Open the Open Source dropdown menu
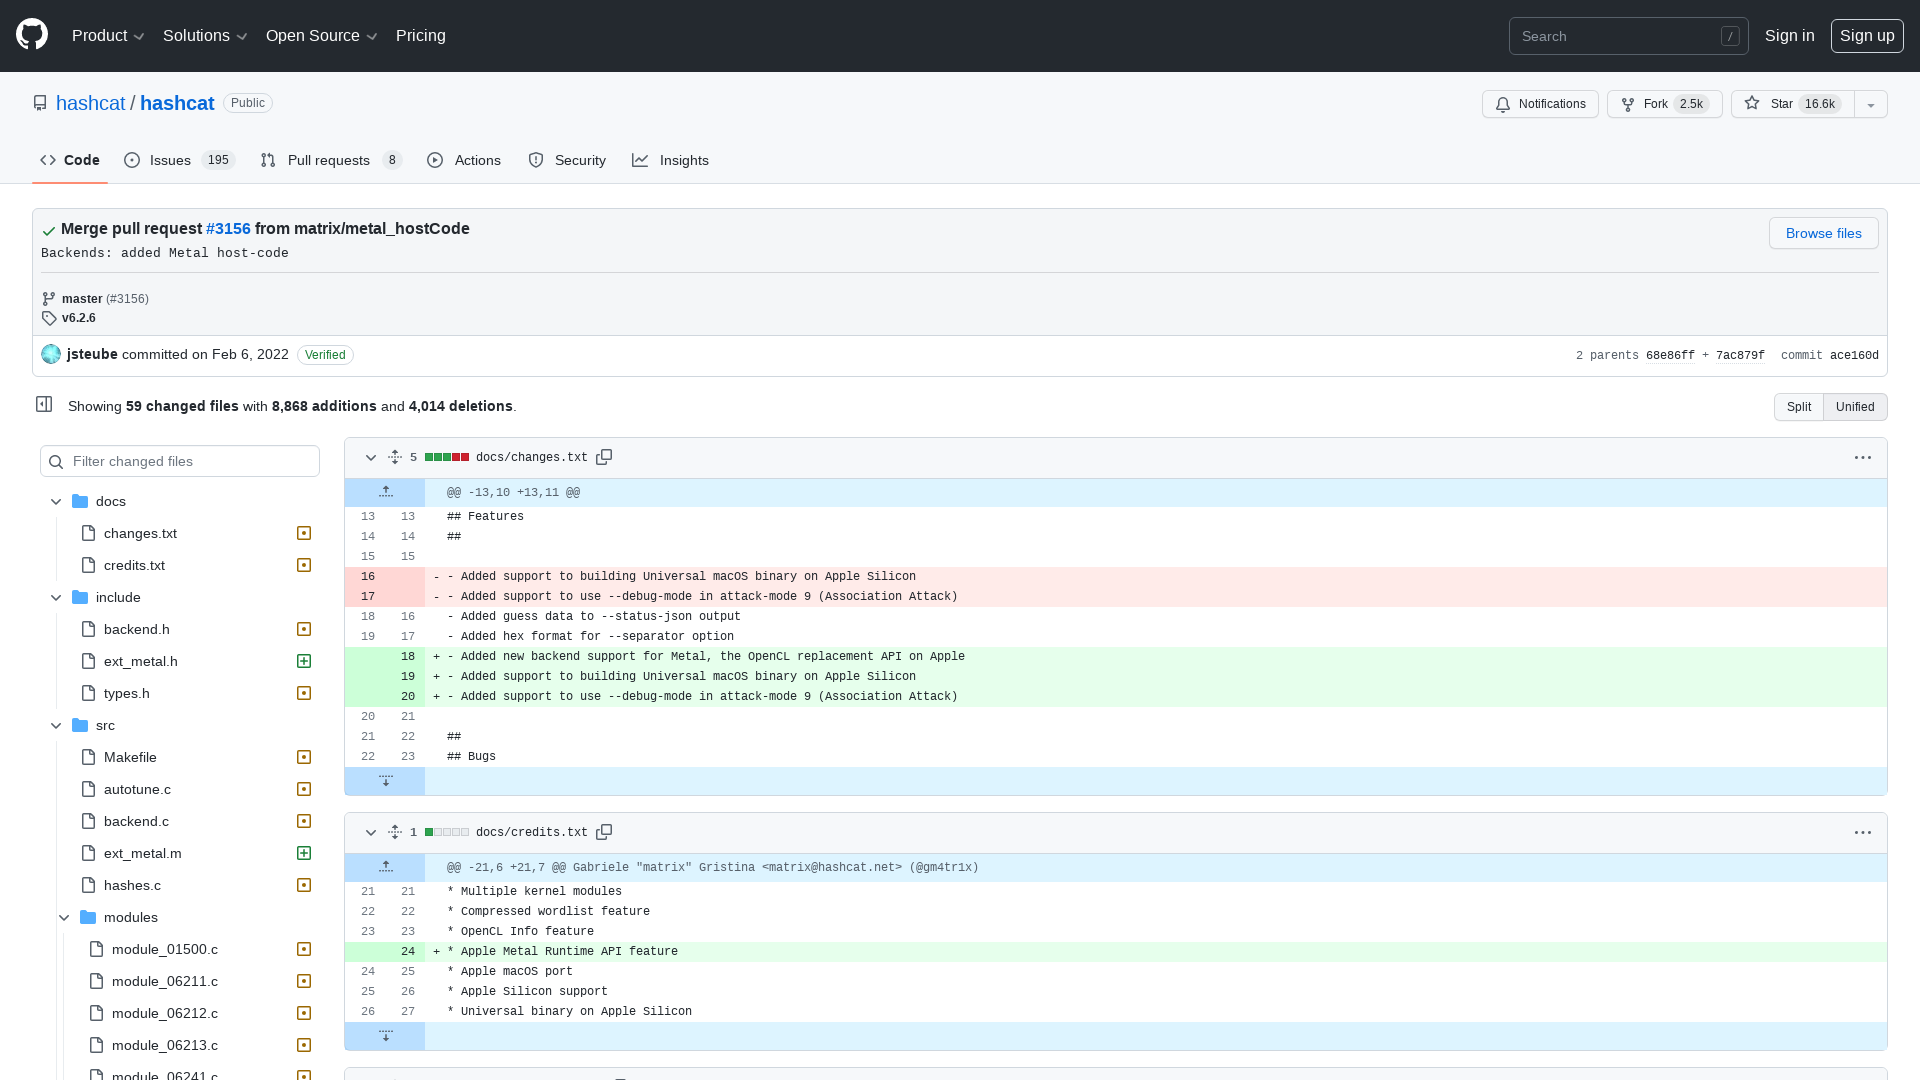Image resolution: width=1920 pixels, height=1080 pixels. [321, 35]
